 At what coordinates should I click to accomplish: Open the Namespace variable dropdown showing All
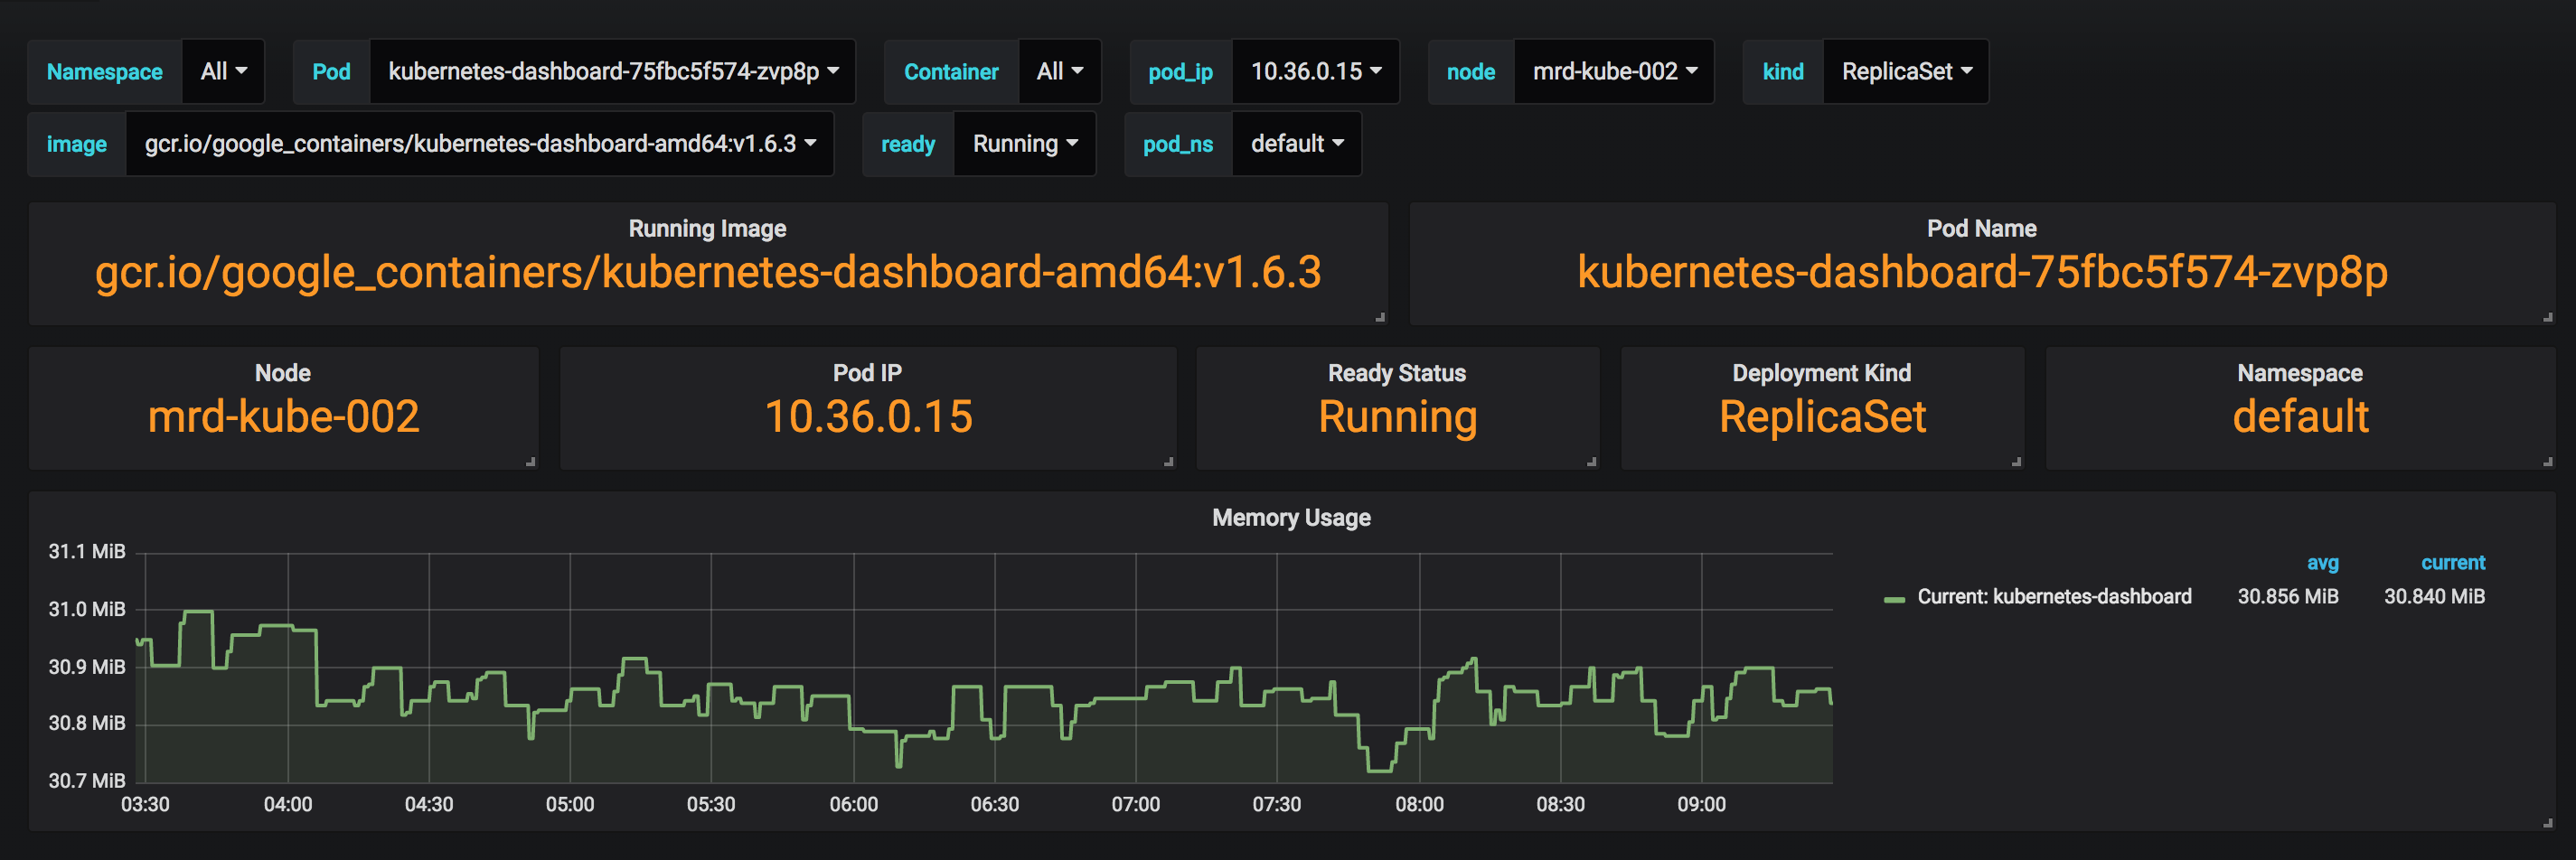(x=223, y=72)
